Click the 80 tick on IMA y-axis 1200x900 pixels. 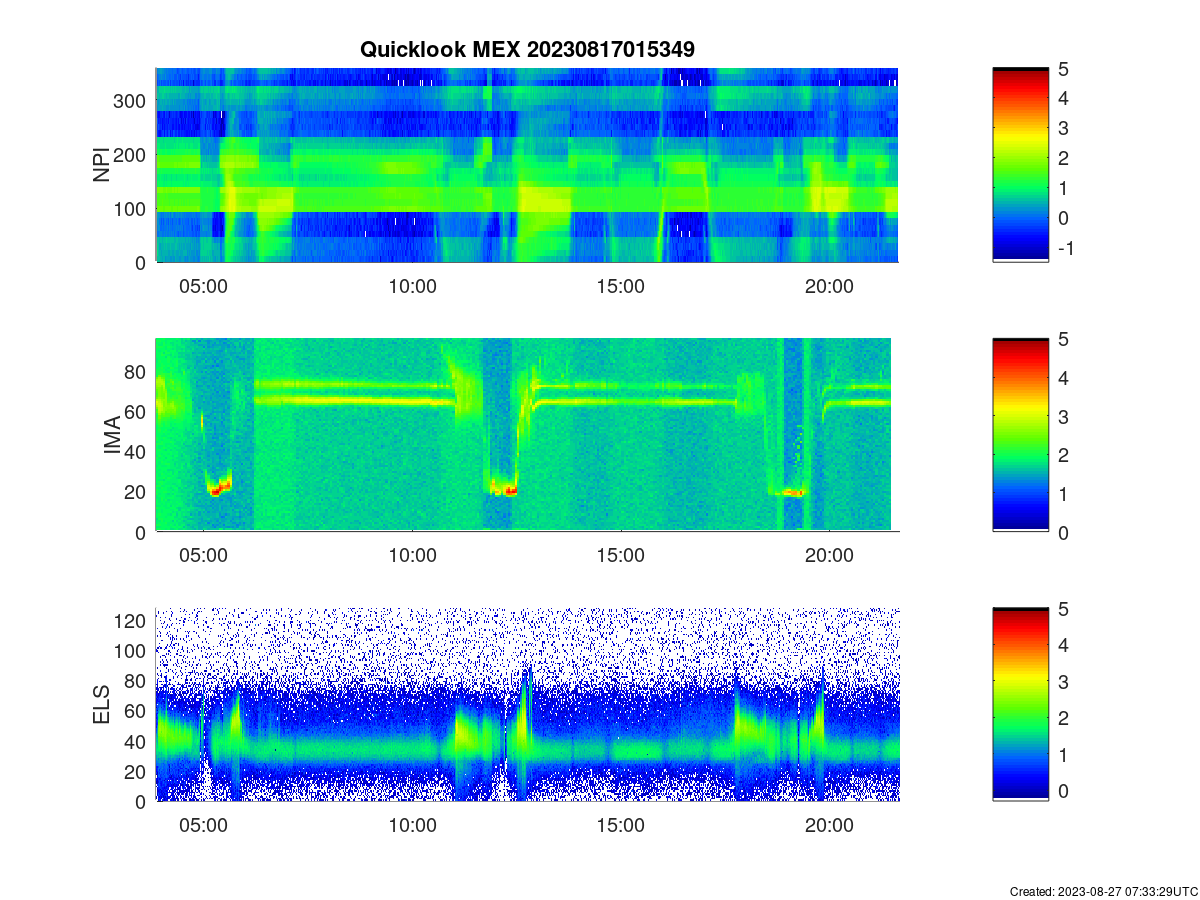pyautogui.click(x=137, y=371)
